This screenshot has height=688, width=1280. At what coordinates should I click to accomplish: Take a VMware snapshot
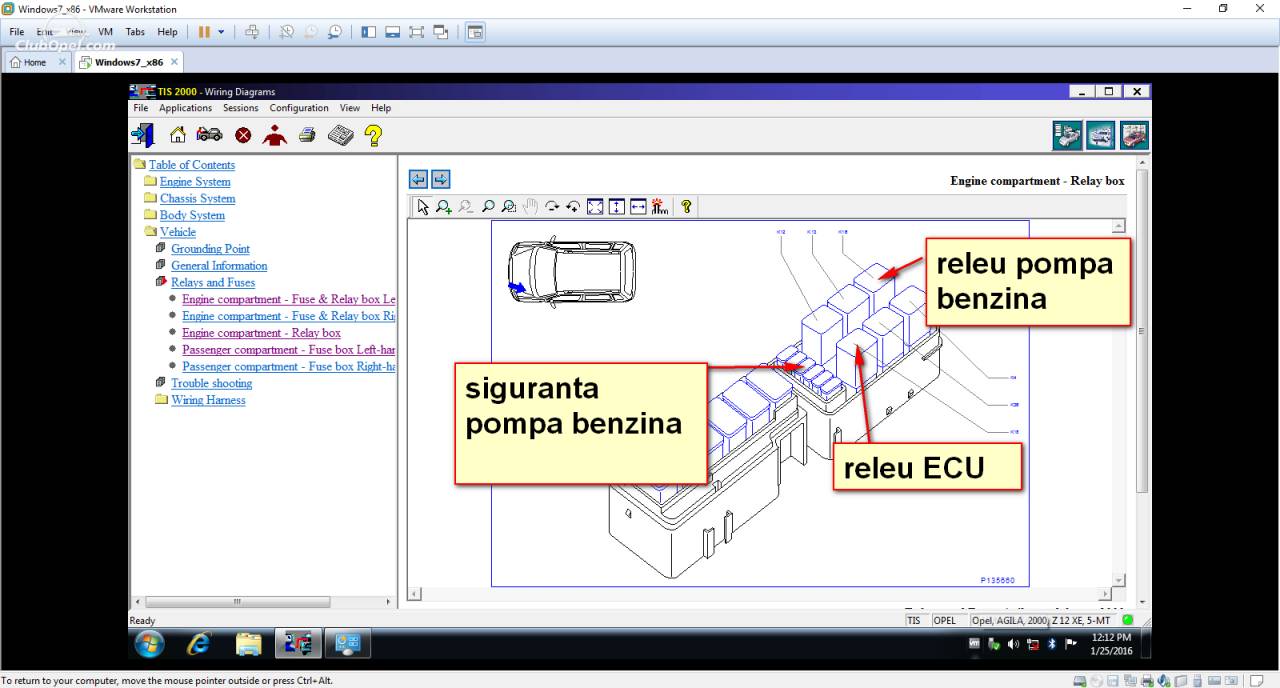pos(286,32)
